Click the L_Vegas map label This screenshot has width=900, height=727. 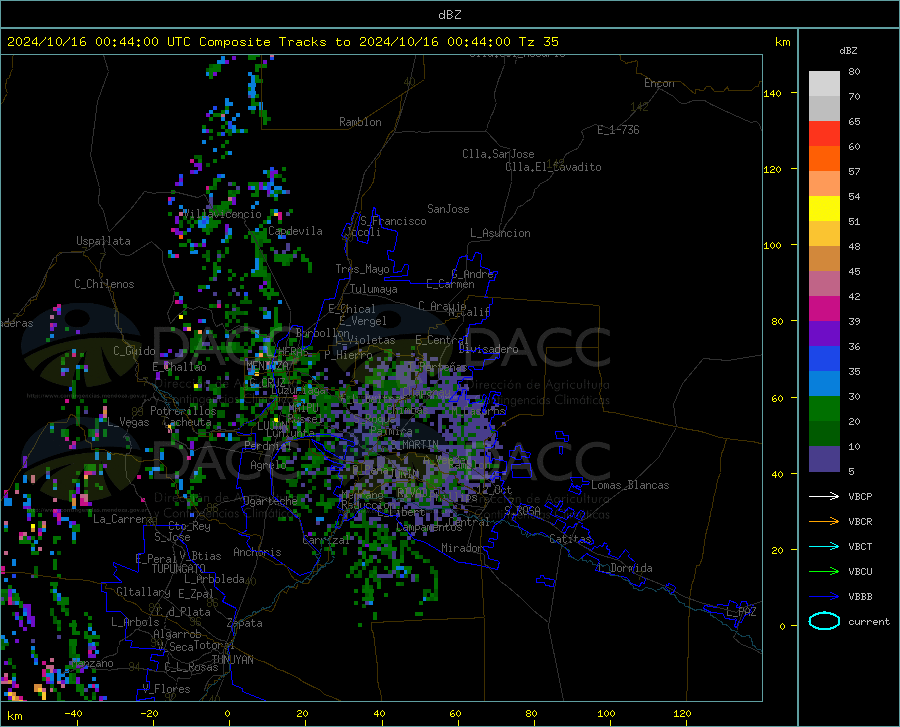click(128, 422)
